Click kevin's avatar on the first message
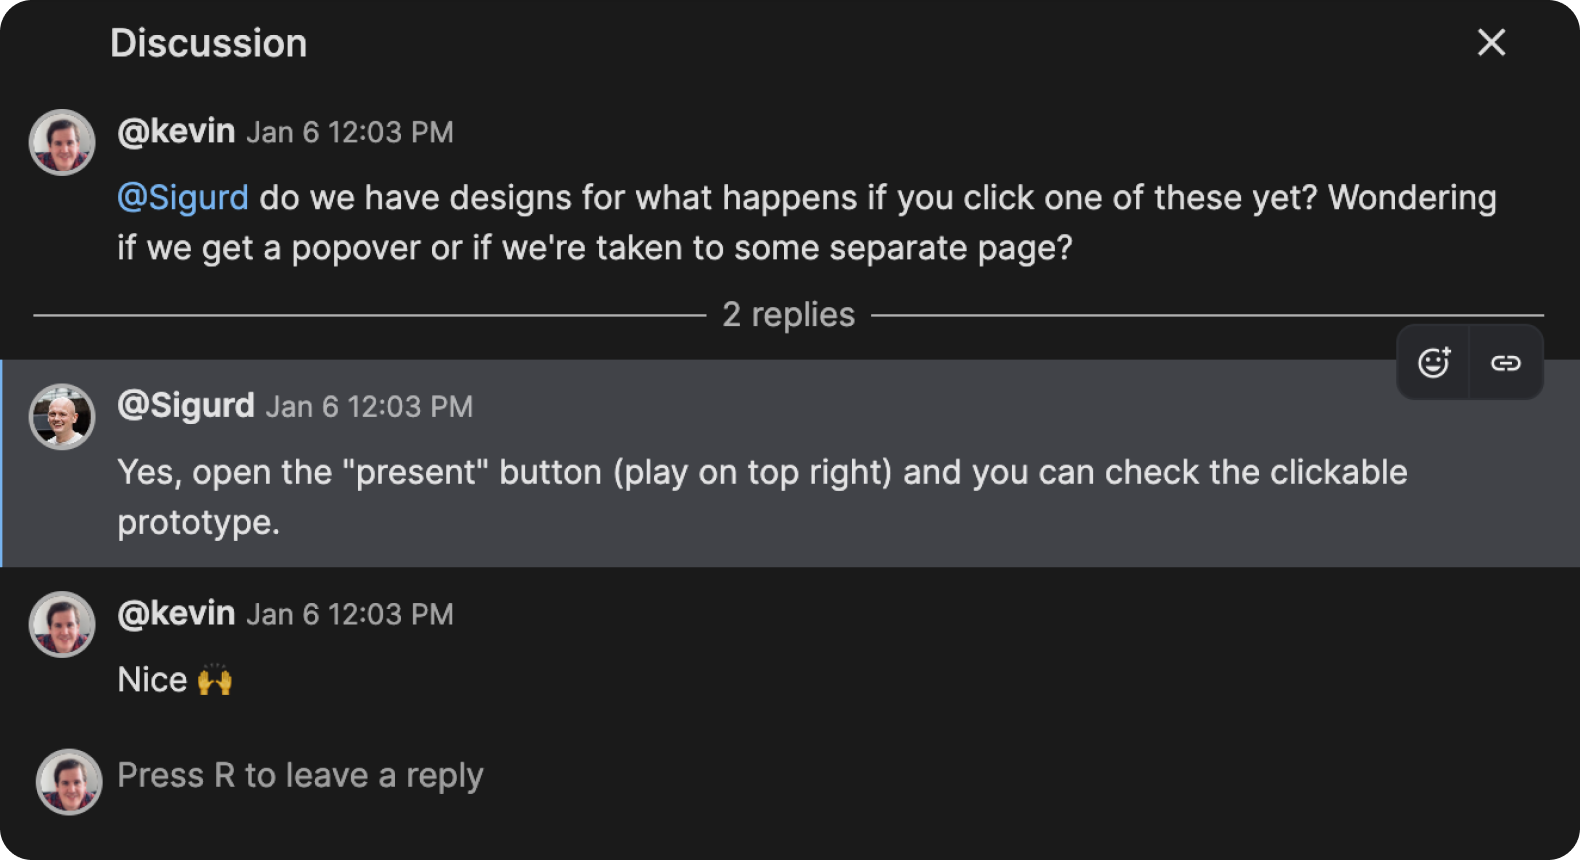The height and width of the screenshot is (860, 1580). coord(62,142)
